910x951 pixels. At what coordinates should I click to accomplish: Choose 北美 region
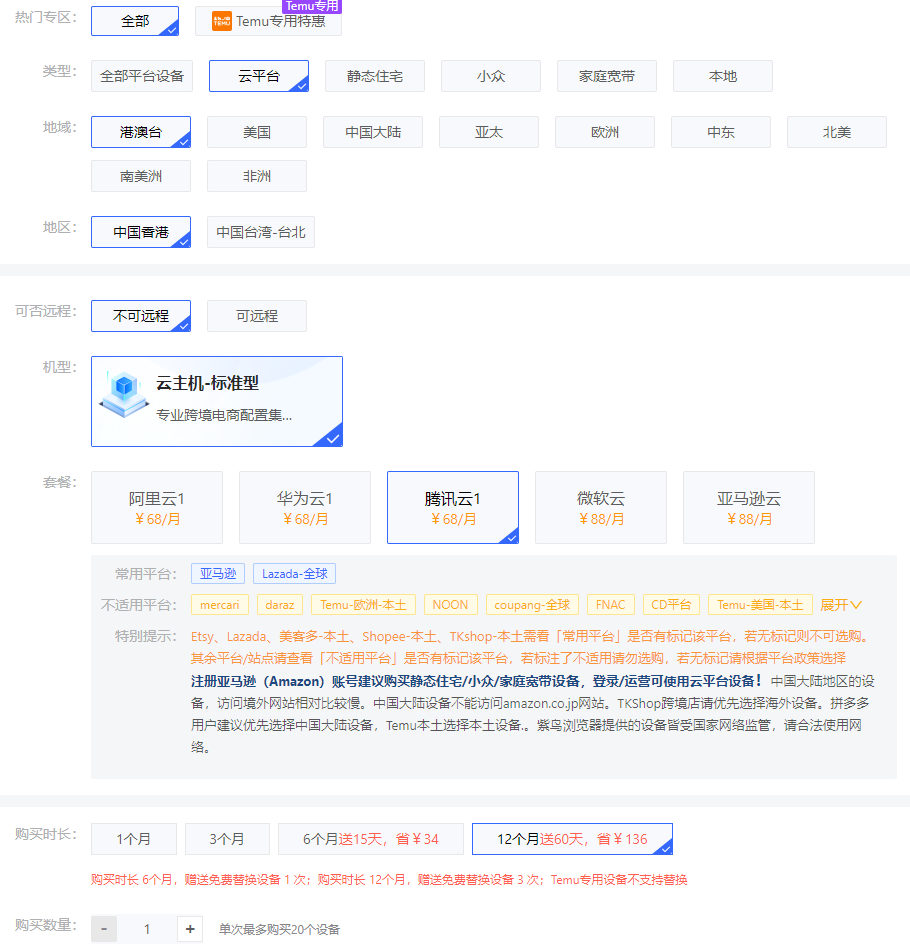click(x=837, y=132)
